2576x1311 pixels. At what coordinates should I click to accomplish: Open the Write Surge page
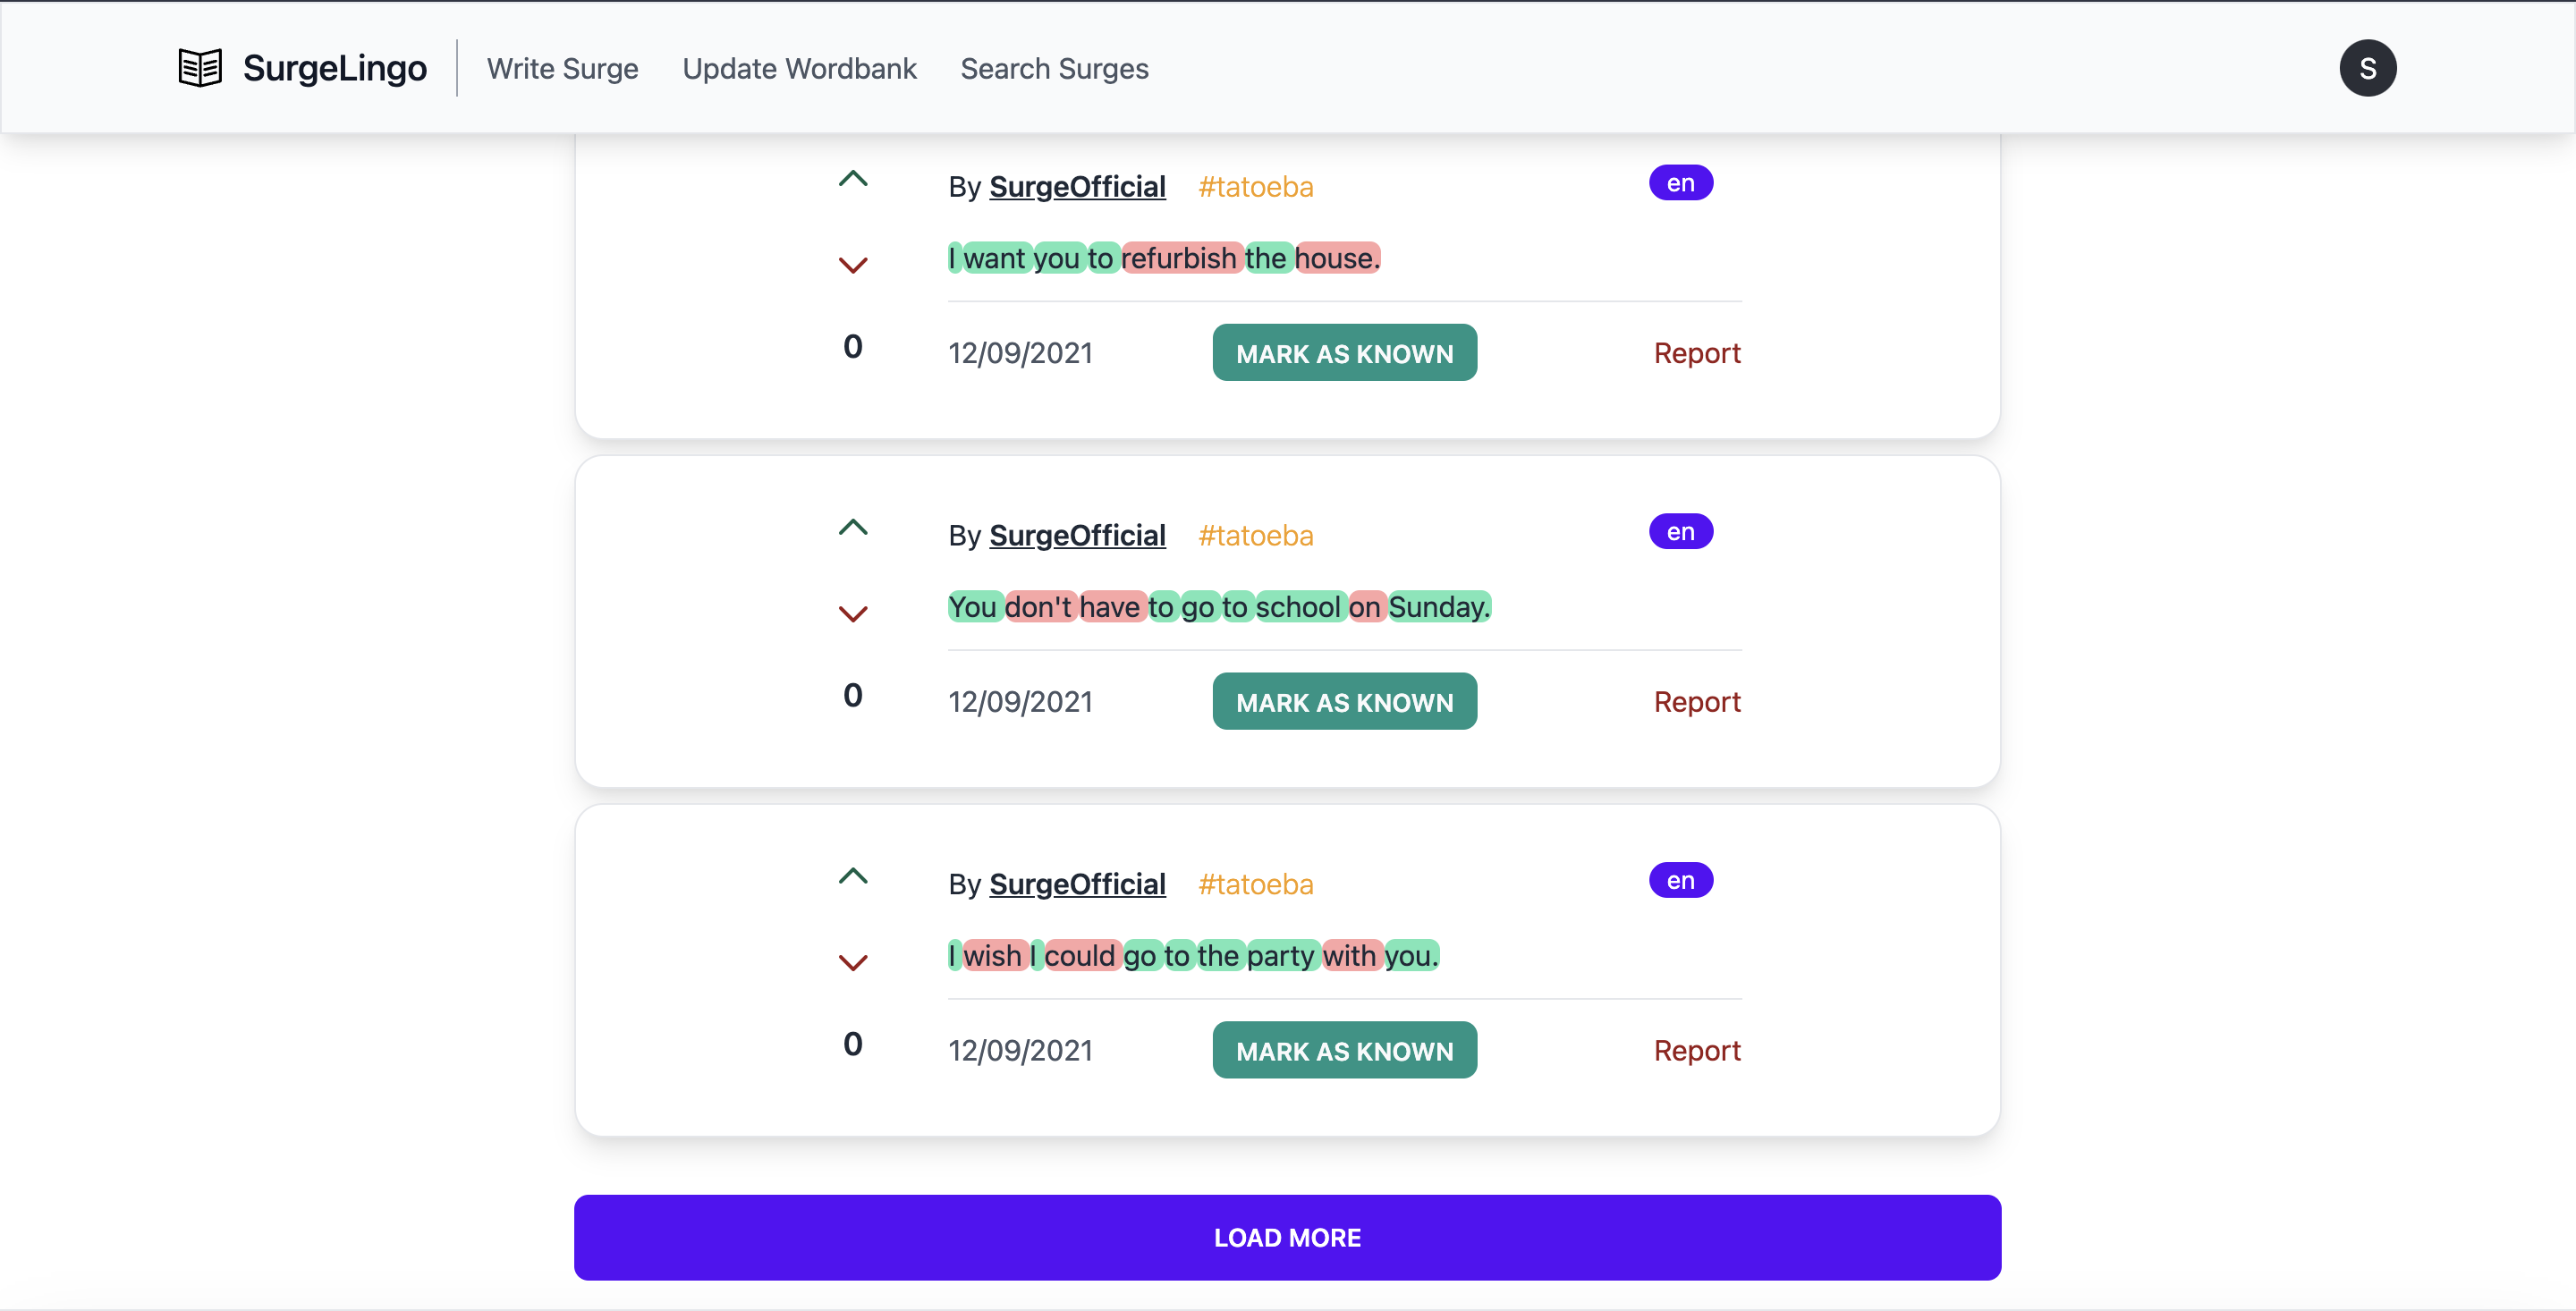coord(562,68)
